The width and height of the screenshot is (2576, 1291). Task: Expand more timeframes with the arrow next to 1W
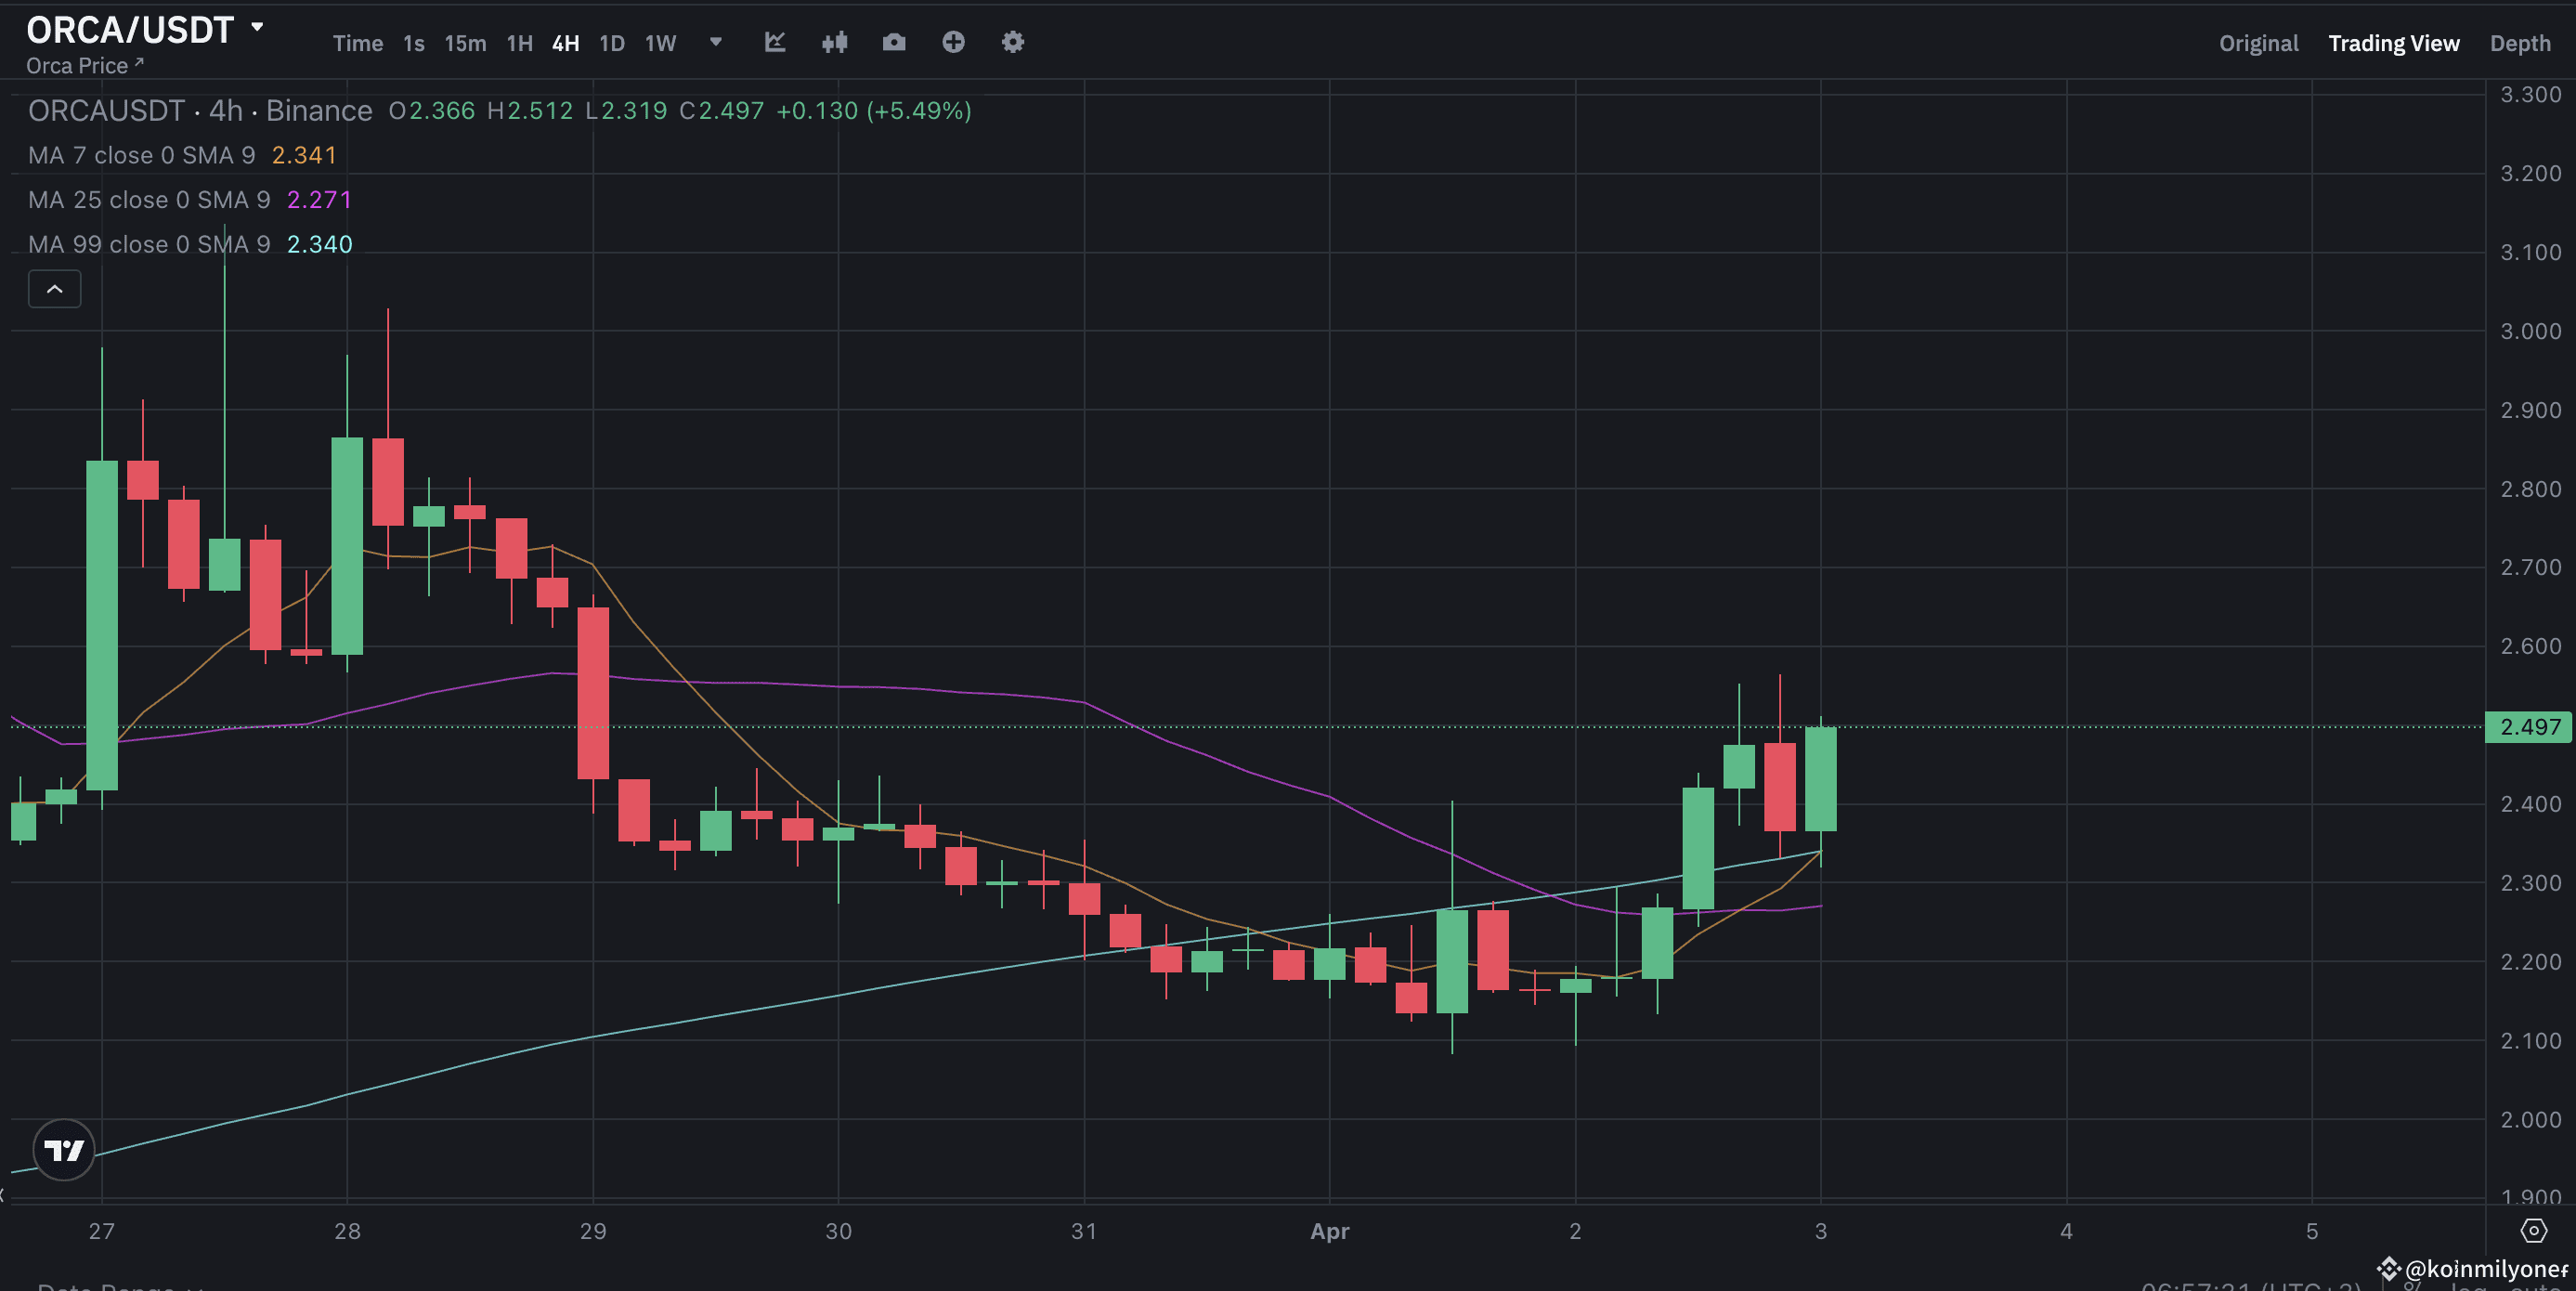tap(715, 43)
